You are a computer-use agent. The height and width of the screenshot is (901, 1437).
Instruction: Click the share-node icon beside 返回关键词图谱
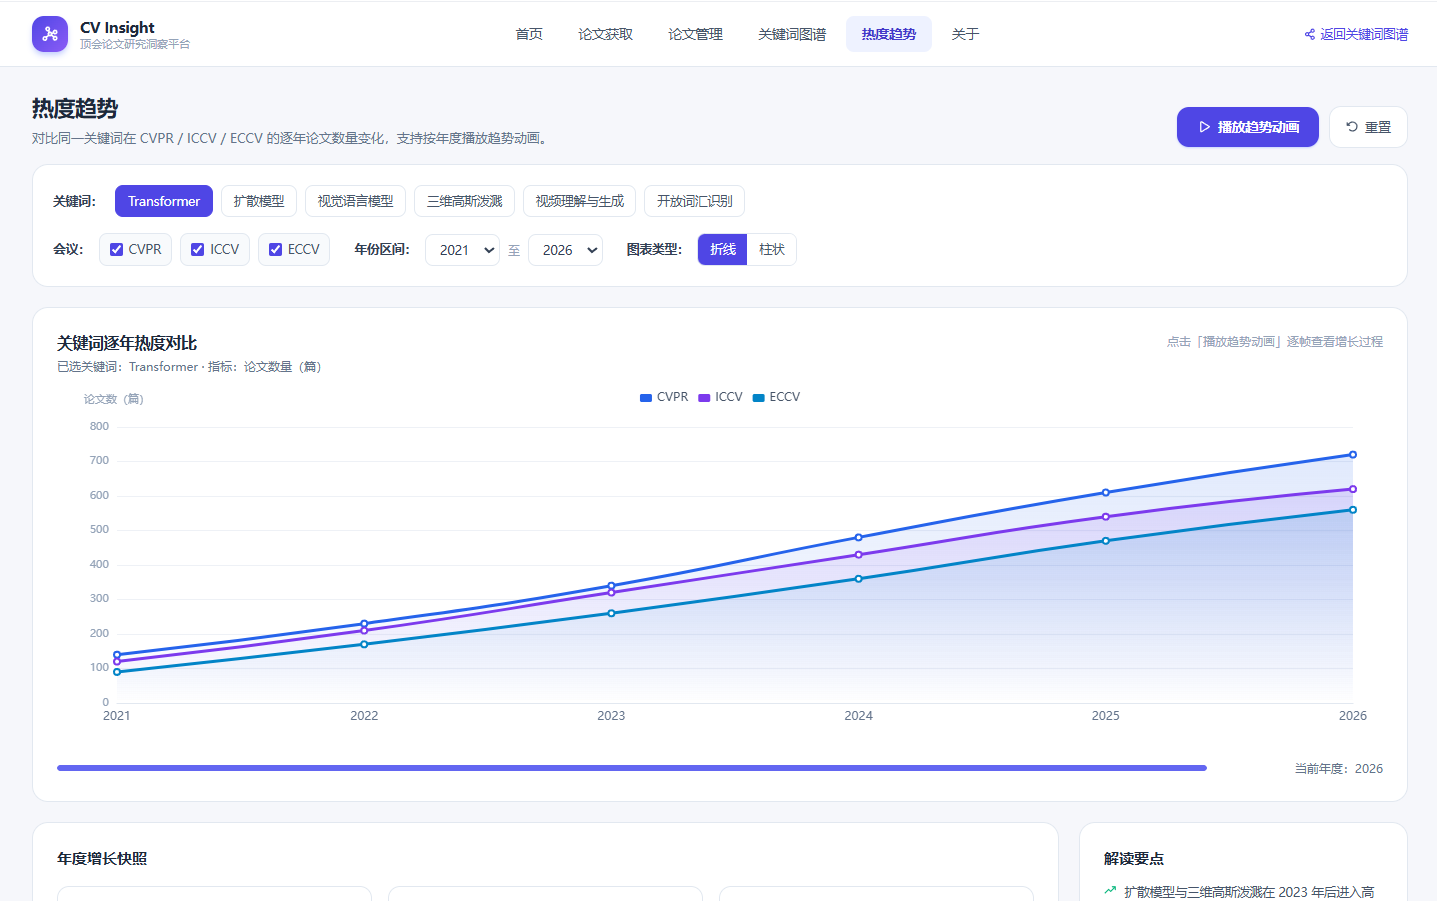[x=1310, y=34]
